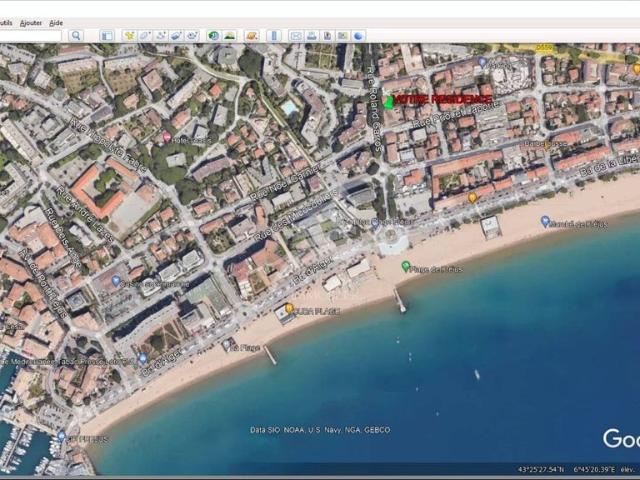Click the longitude readout in status bar
The width and height of the screenshot is (640, 480).
coord(594,469)
